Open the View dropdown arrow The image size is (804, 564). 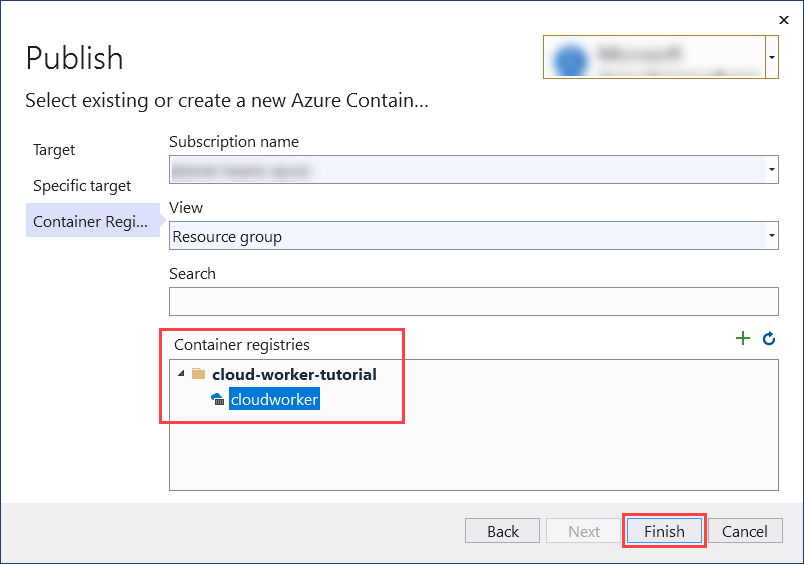point(771,237)
